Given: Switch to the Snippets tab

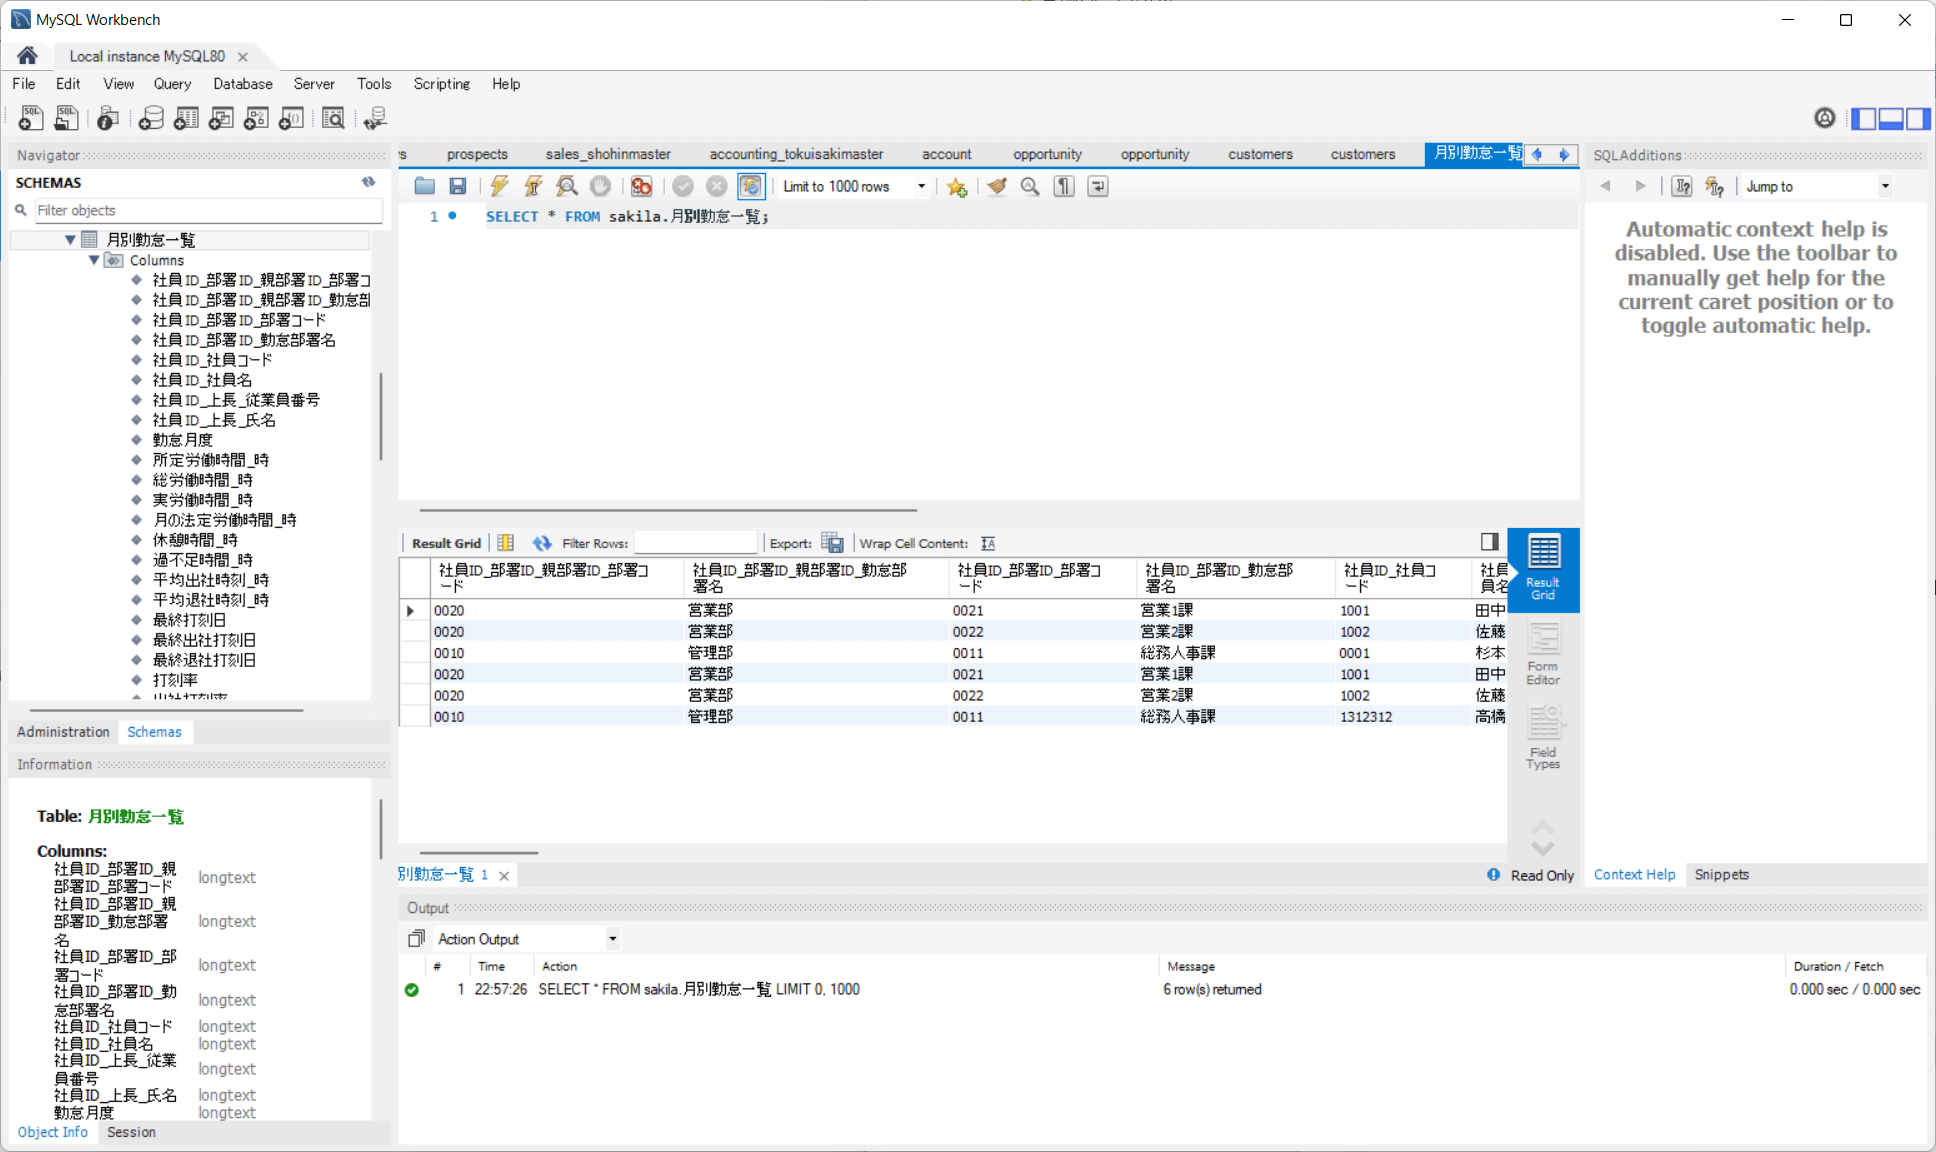Looking at the screenshot, I should tap(1721, 874).
